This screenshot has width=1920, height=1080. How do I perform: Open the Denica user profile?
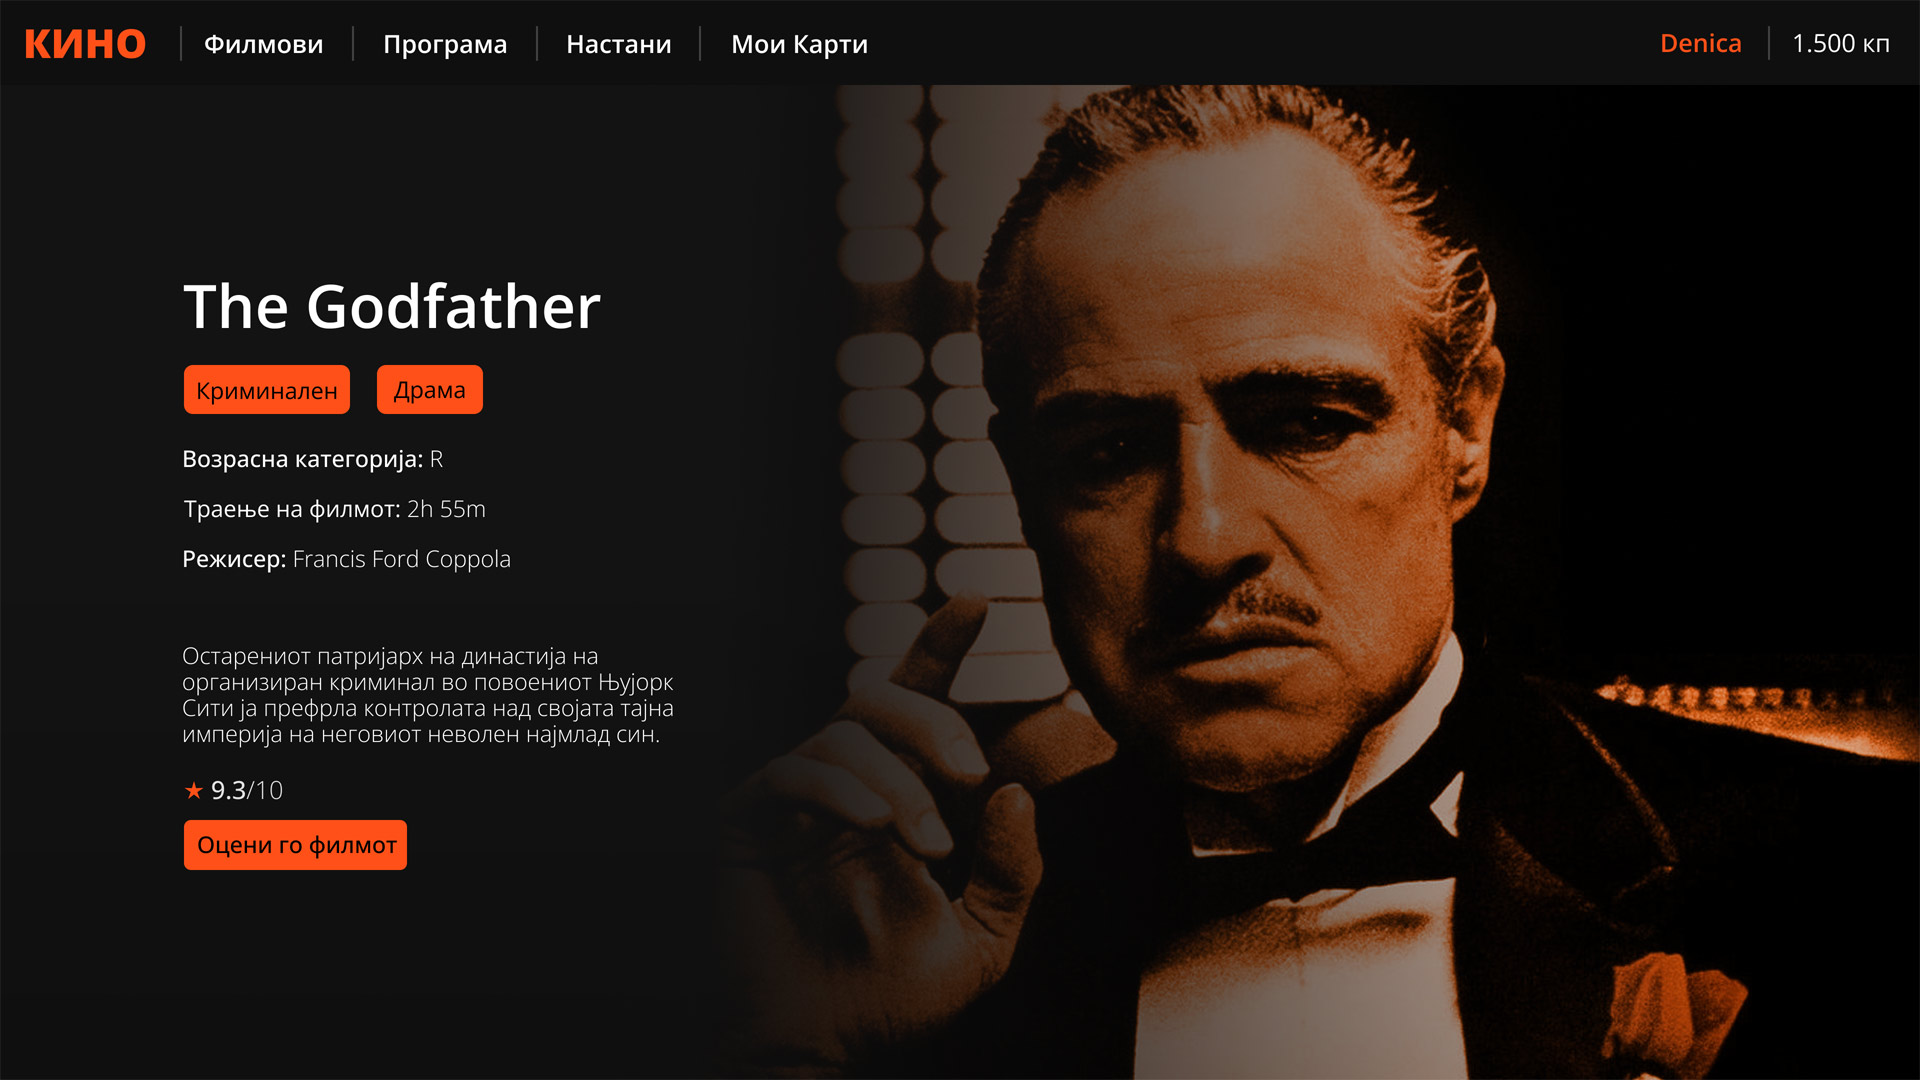(1700, 44)
